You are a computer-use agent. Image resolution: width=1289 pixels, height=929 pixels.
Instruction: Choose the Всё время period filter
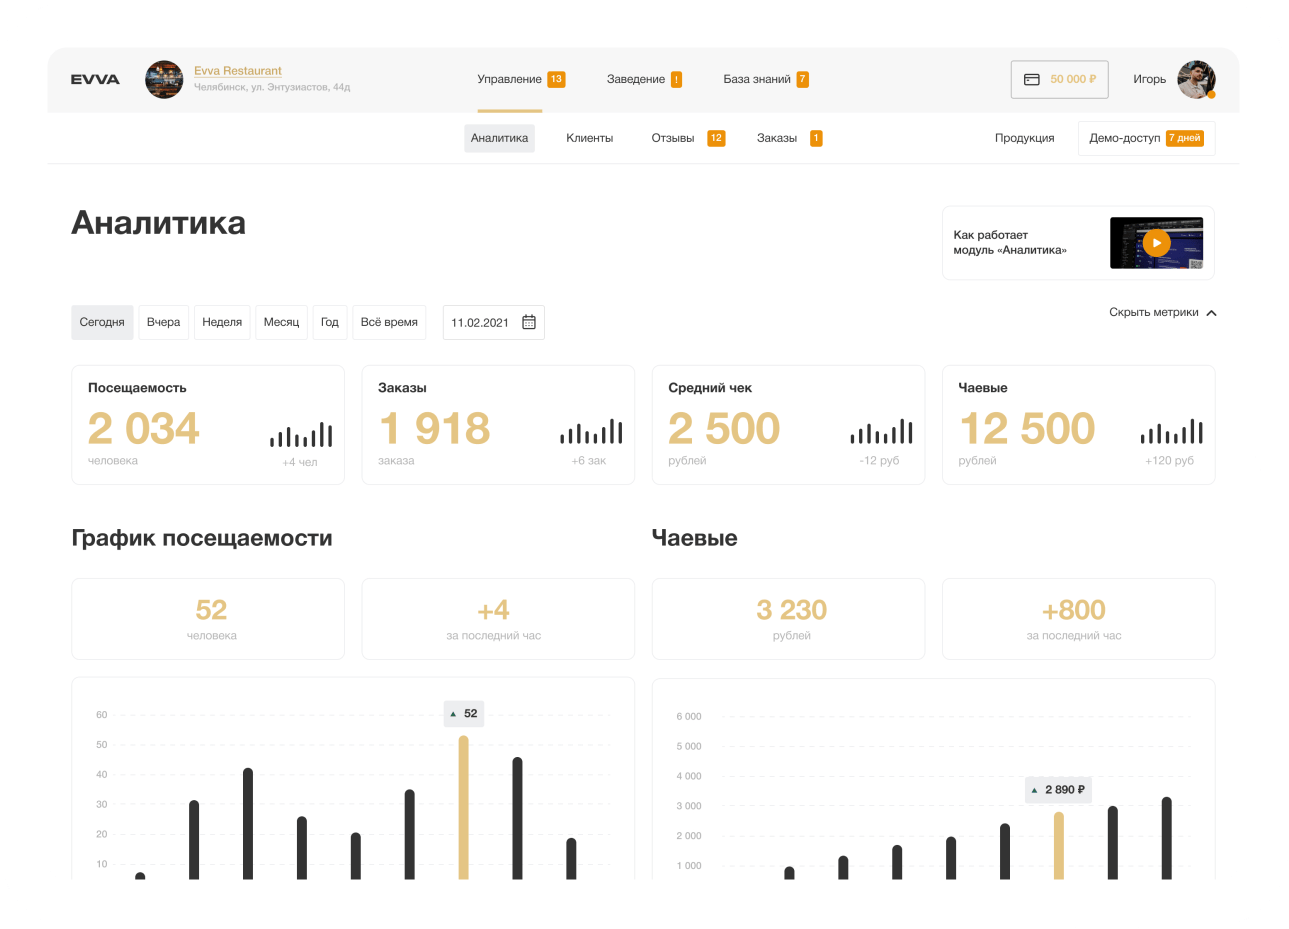[389, 322]
